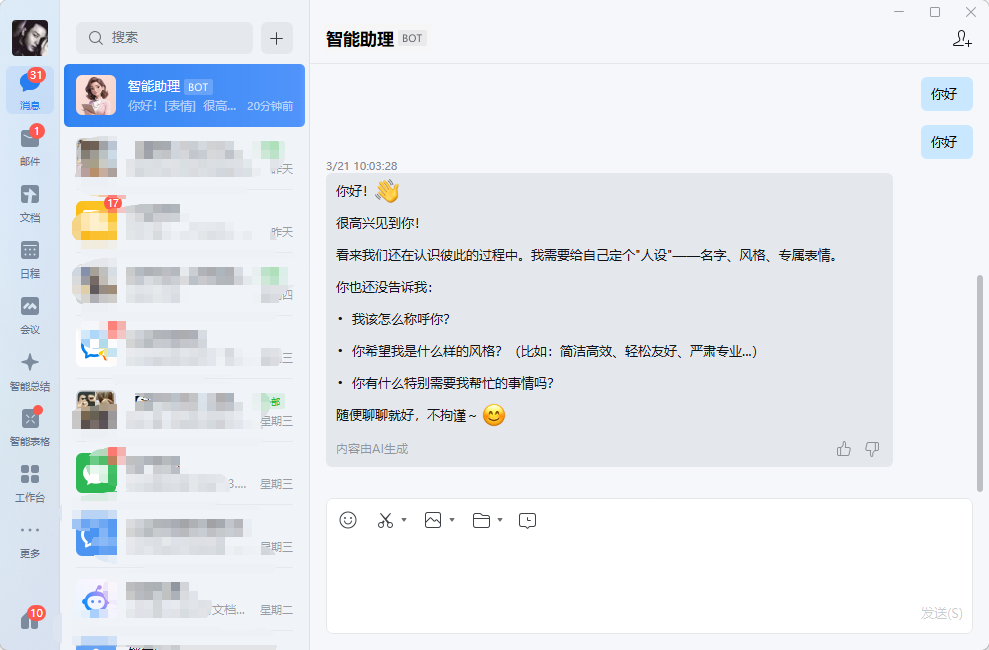
Task: Open the conversation with badge 17
Action: click(x=184, y=221)
